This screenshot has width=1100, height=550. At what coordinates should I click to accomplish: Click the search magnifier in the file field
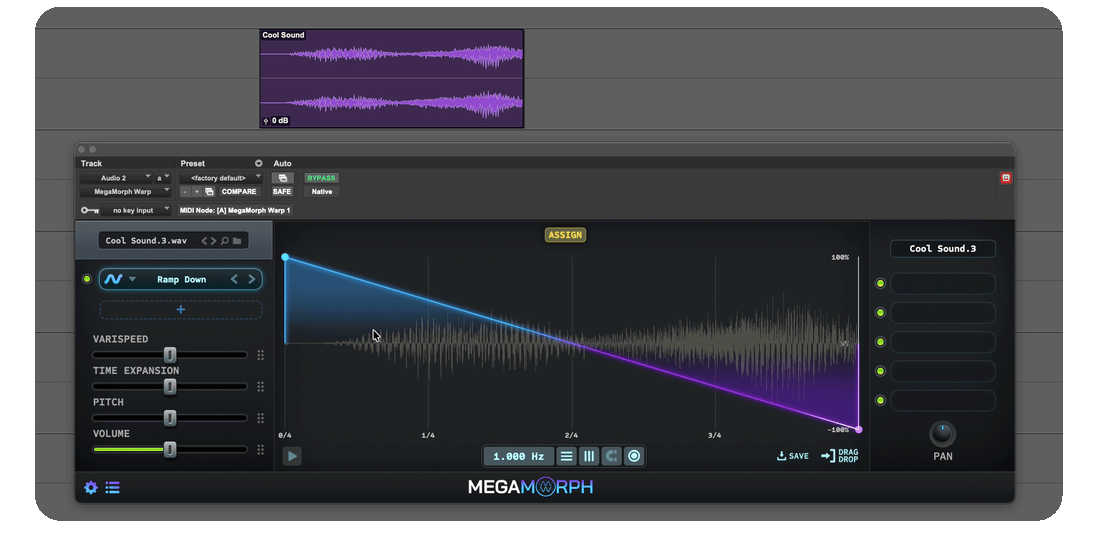click(x=224, y=241)
